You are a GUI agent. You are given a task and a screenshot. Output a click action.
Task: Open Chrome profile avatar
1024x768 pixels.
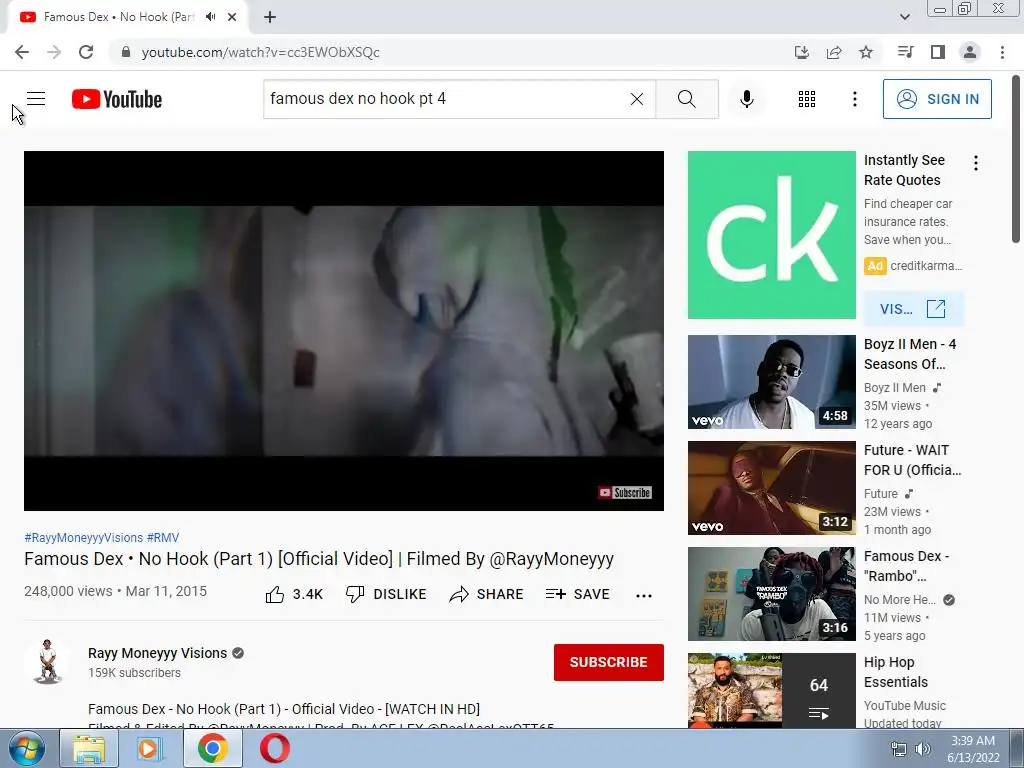coord(970,52)
